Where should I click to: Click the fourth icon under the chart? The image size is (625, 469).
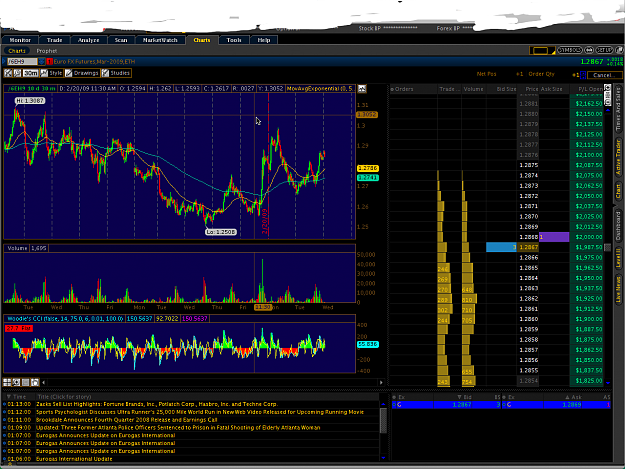click(x=35, y=383)
